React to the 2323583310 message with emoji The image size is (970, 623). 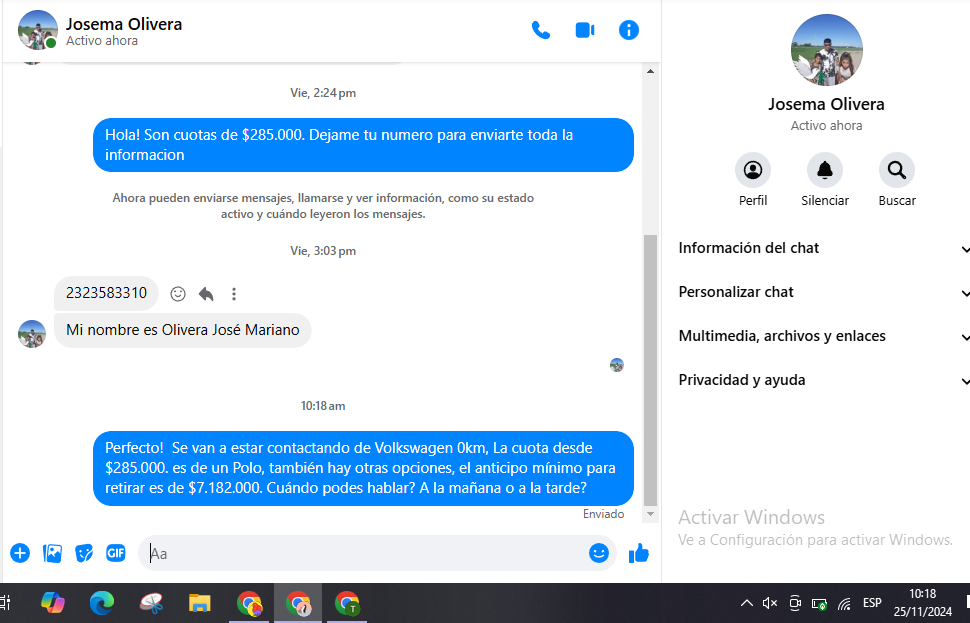178,294
